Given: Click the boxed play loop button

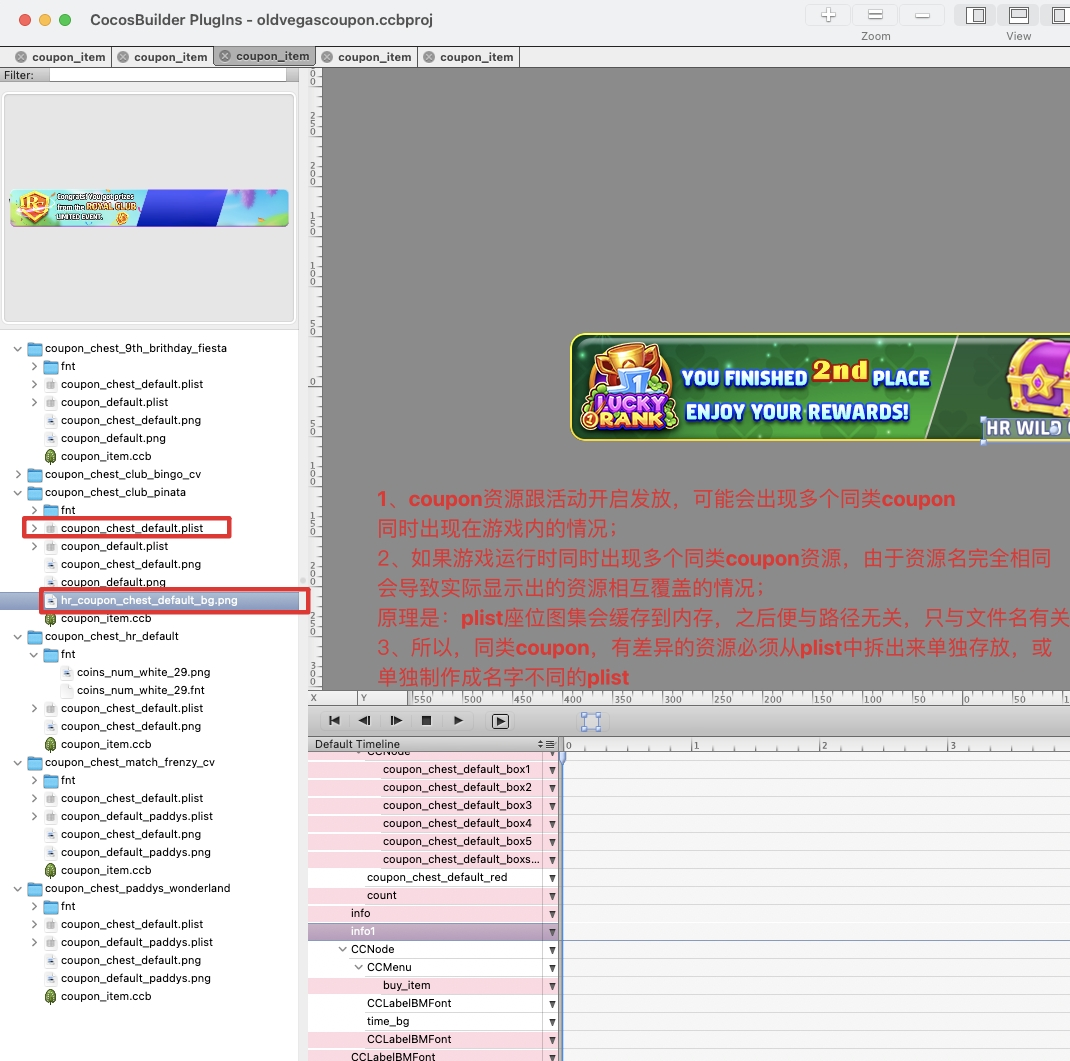Looking at the screenshot, I should 500,721.
